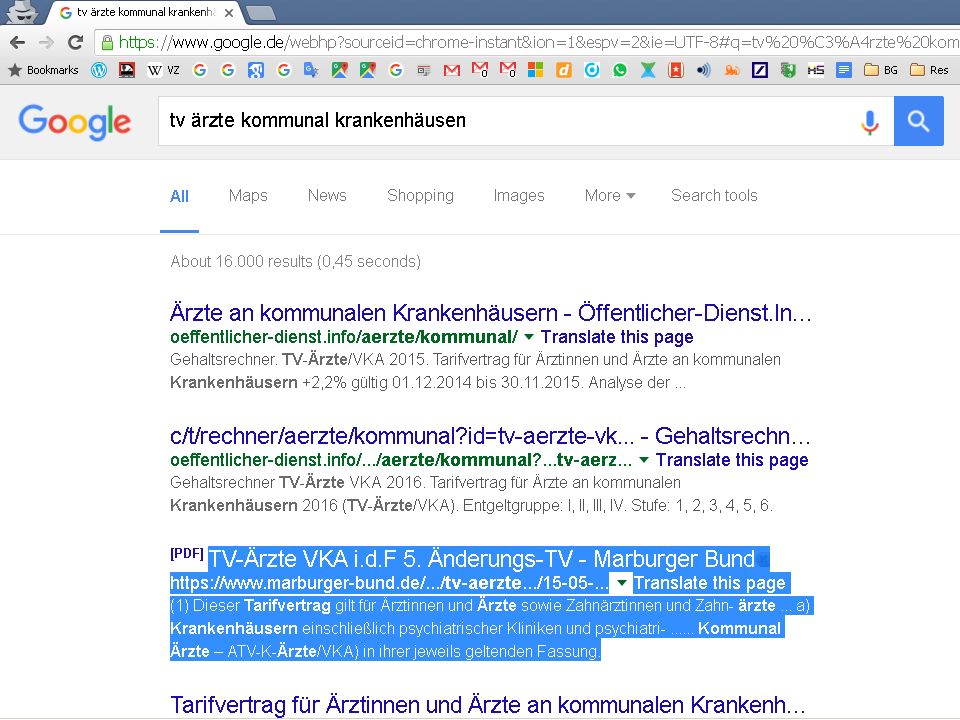This screenshot has height=720, width=960.
Task: Open the WhatsApp bookmark icon
Action: point(620,70)
